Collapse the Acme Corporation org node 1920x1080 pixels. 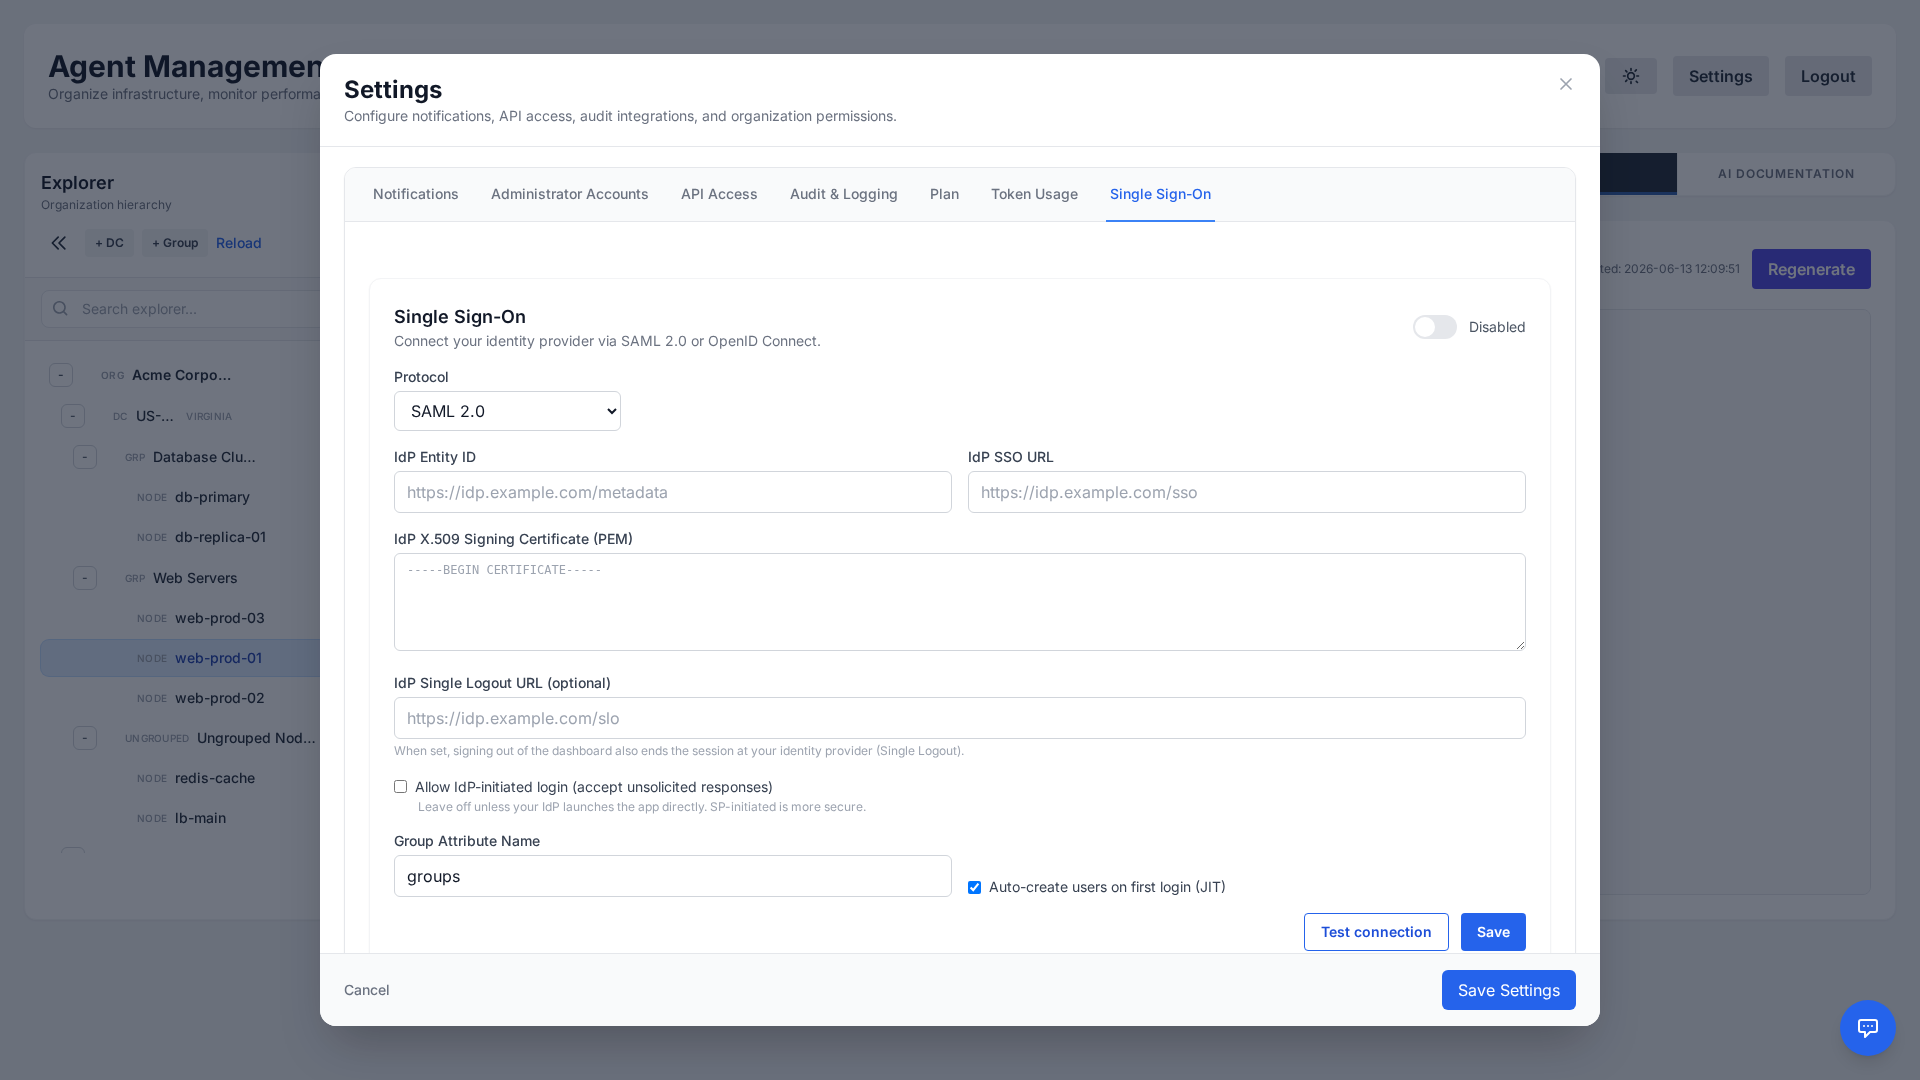pyautogui.click(x=61, y=375)
